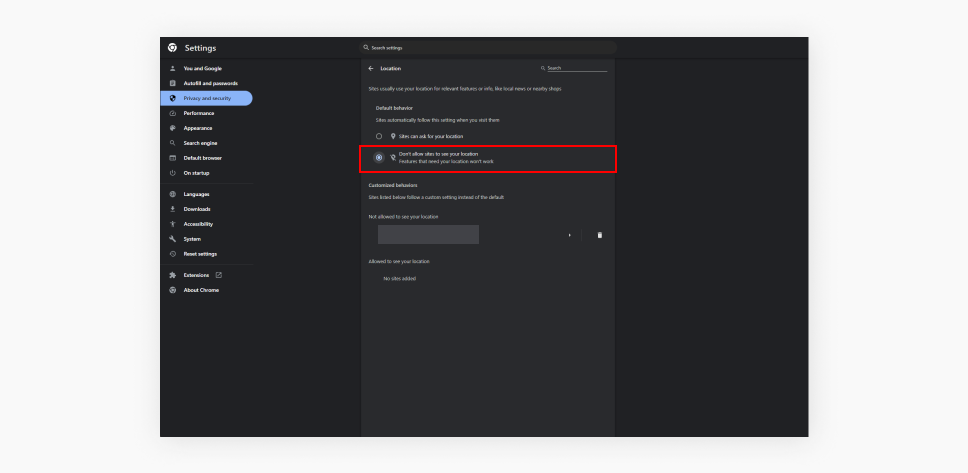Click the Chrome logo beside Settings
This screenshot has height=473, width=968.
pyautogui.click(x=172, y=48)
